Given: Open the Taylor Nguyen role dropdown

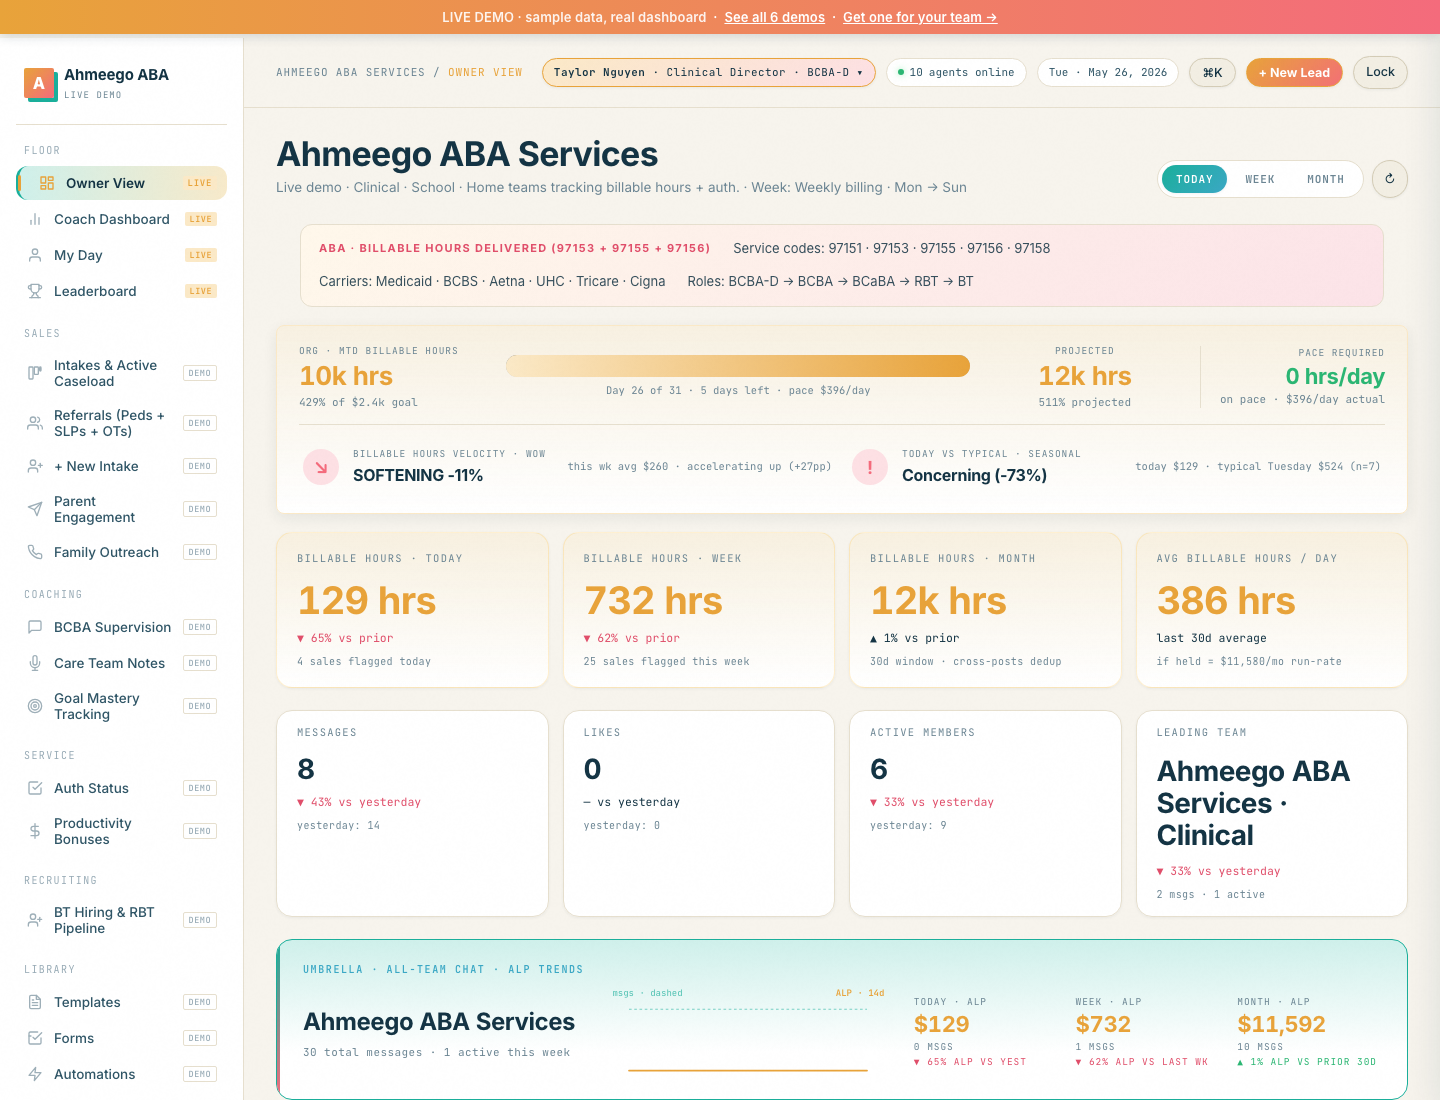Looking at the screenshot, I should (708, 72).
